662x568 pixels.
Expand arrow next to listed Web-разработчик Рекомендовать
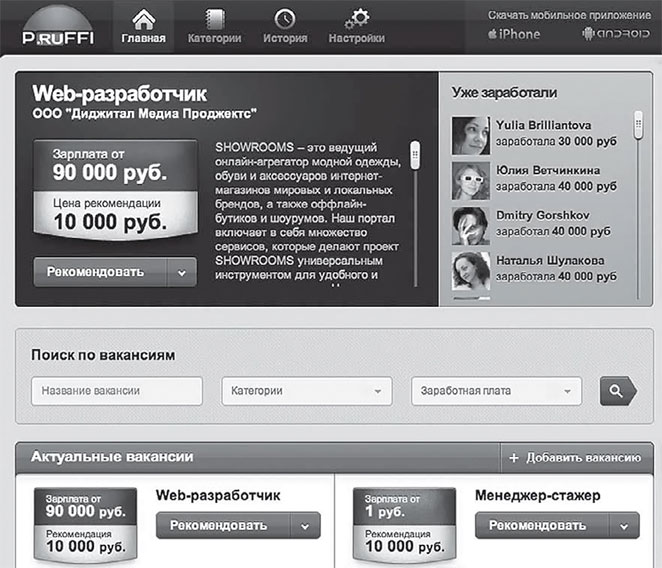pos(305,526)
